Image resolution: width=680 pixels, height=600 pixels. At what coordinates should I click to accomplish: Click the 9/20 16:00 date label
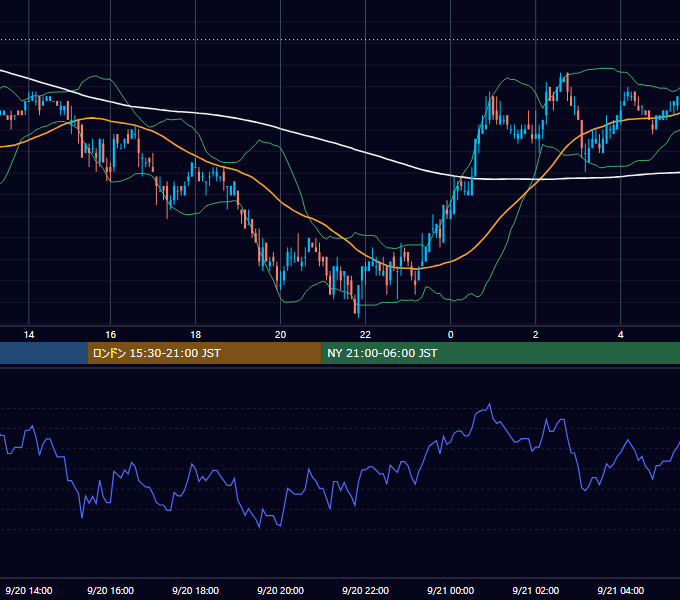(111, 590)
